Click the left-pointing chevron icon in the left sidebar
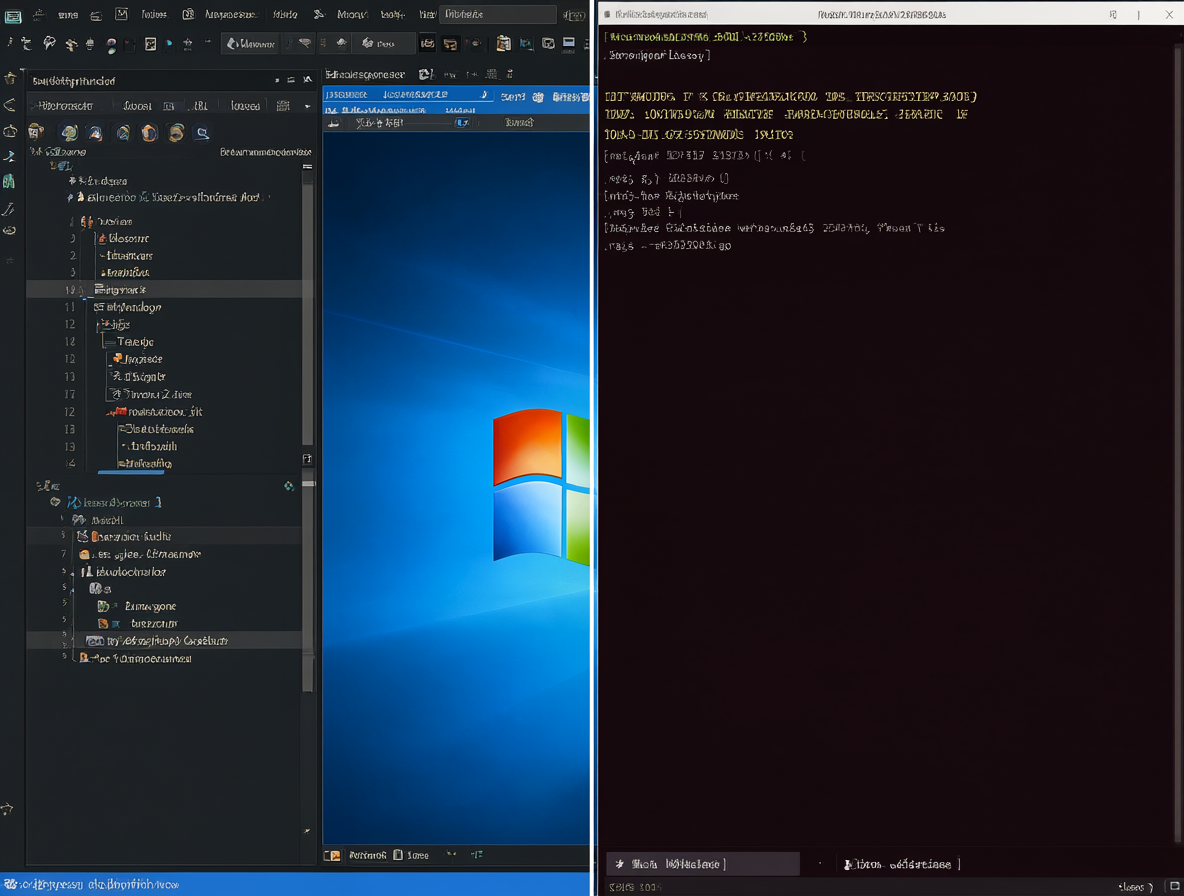 click(x=10, y=105)
